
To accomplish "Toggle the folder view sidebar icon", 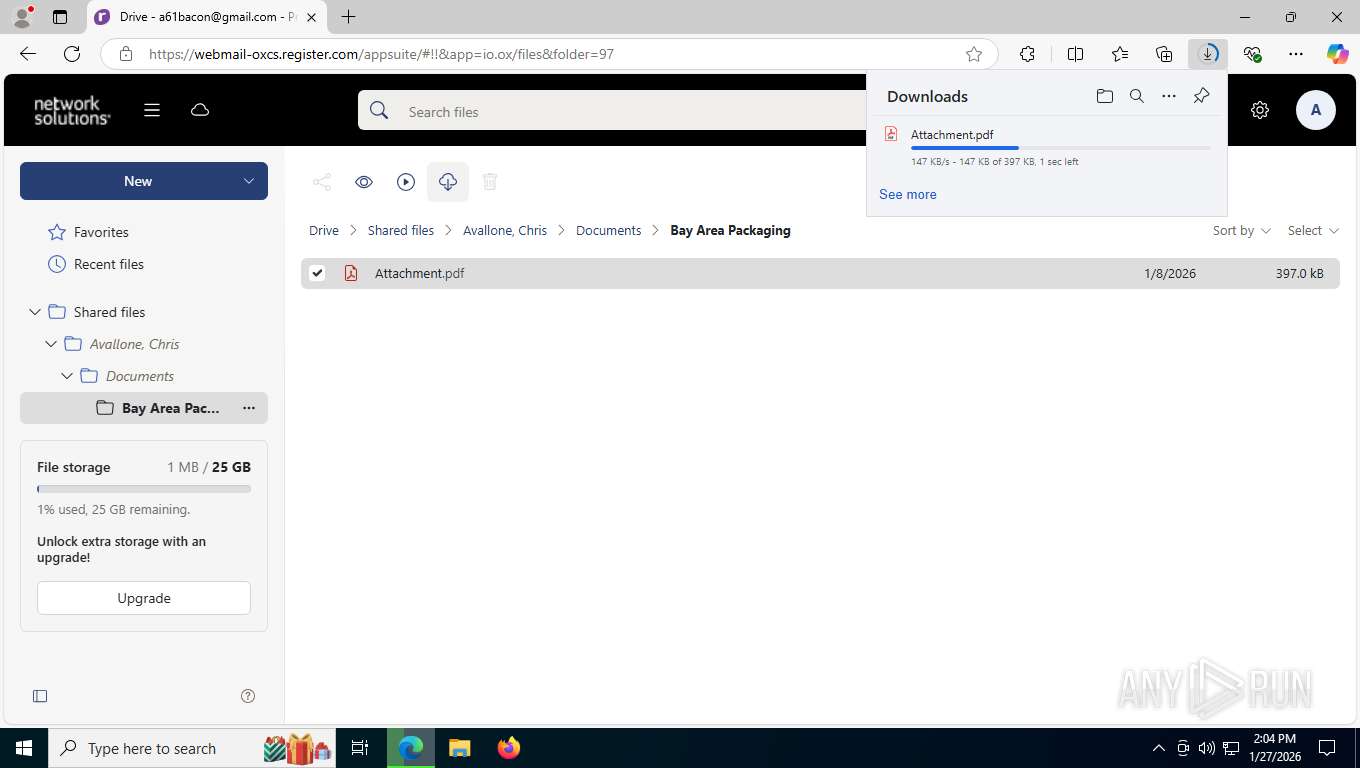I will click(40, 696).
